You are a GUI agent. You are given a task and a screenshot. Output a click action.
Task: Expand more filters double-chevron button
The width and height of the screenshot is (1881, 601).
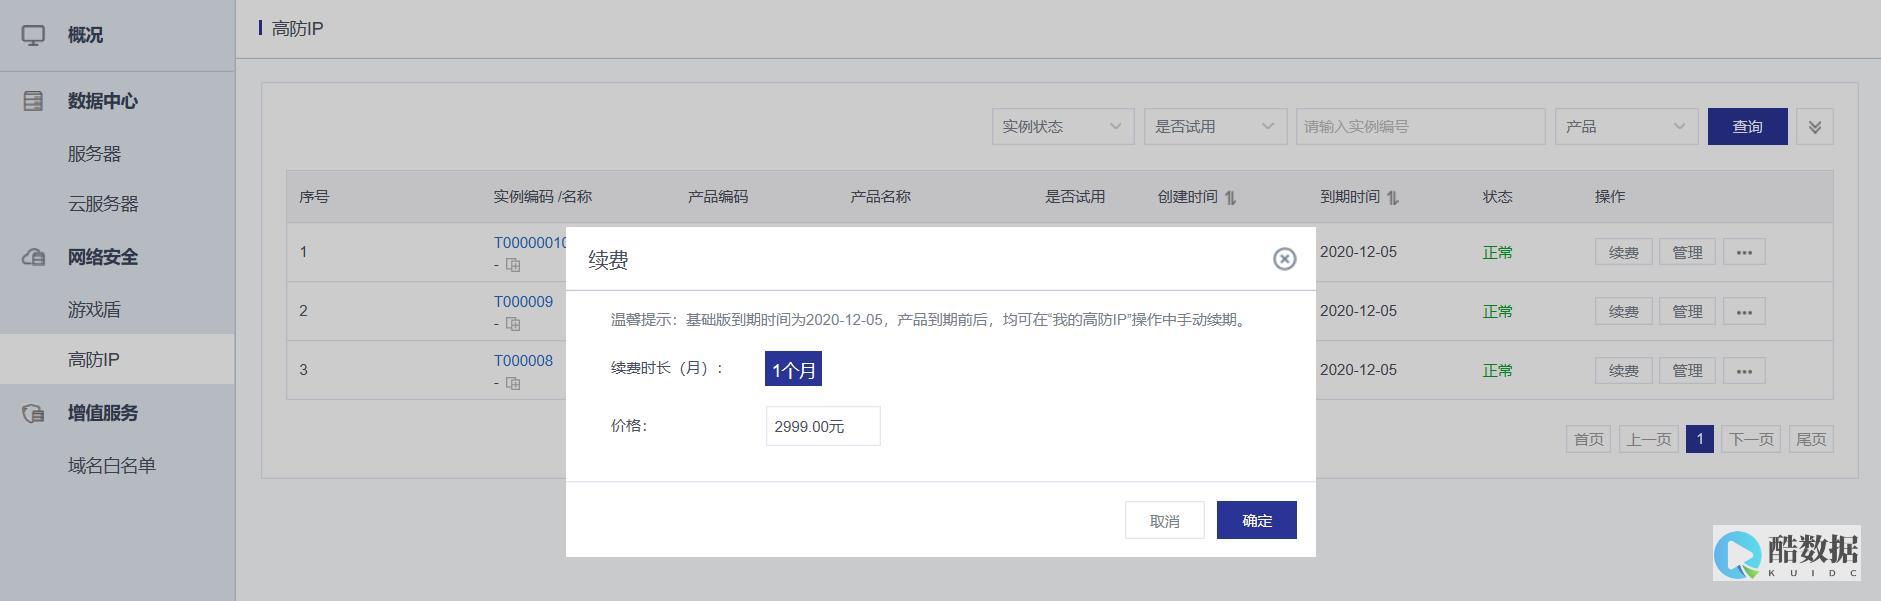1814,127
